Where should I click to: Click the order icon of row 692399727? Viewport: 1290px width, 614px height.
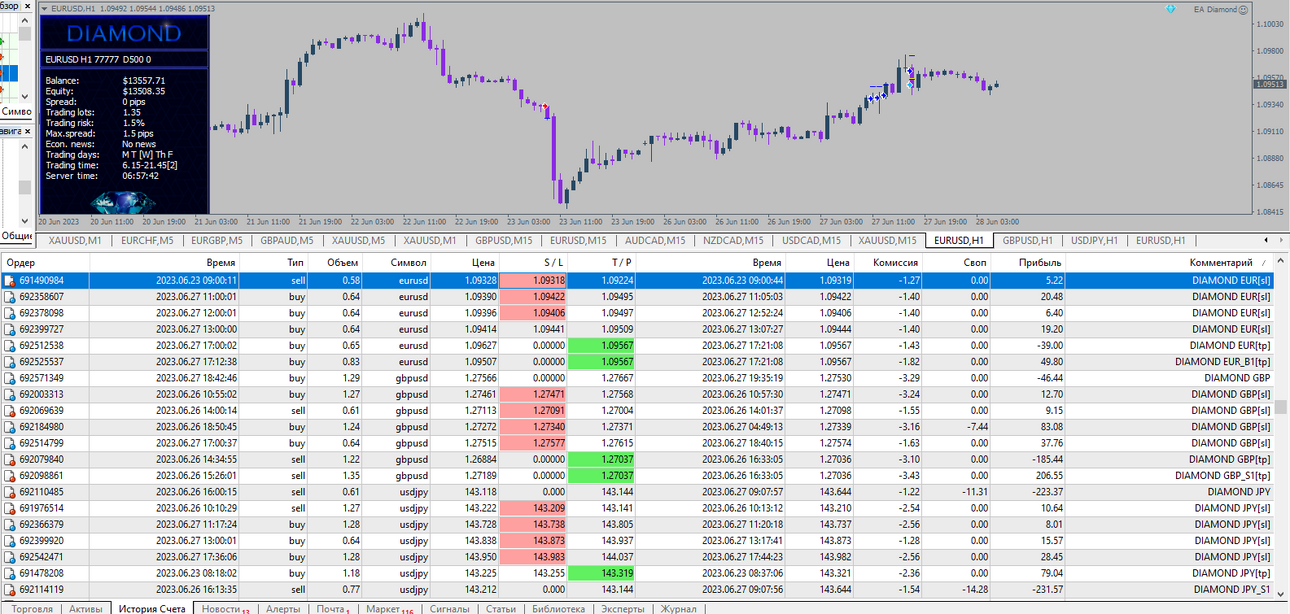click(11, 329)
